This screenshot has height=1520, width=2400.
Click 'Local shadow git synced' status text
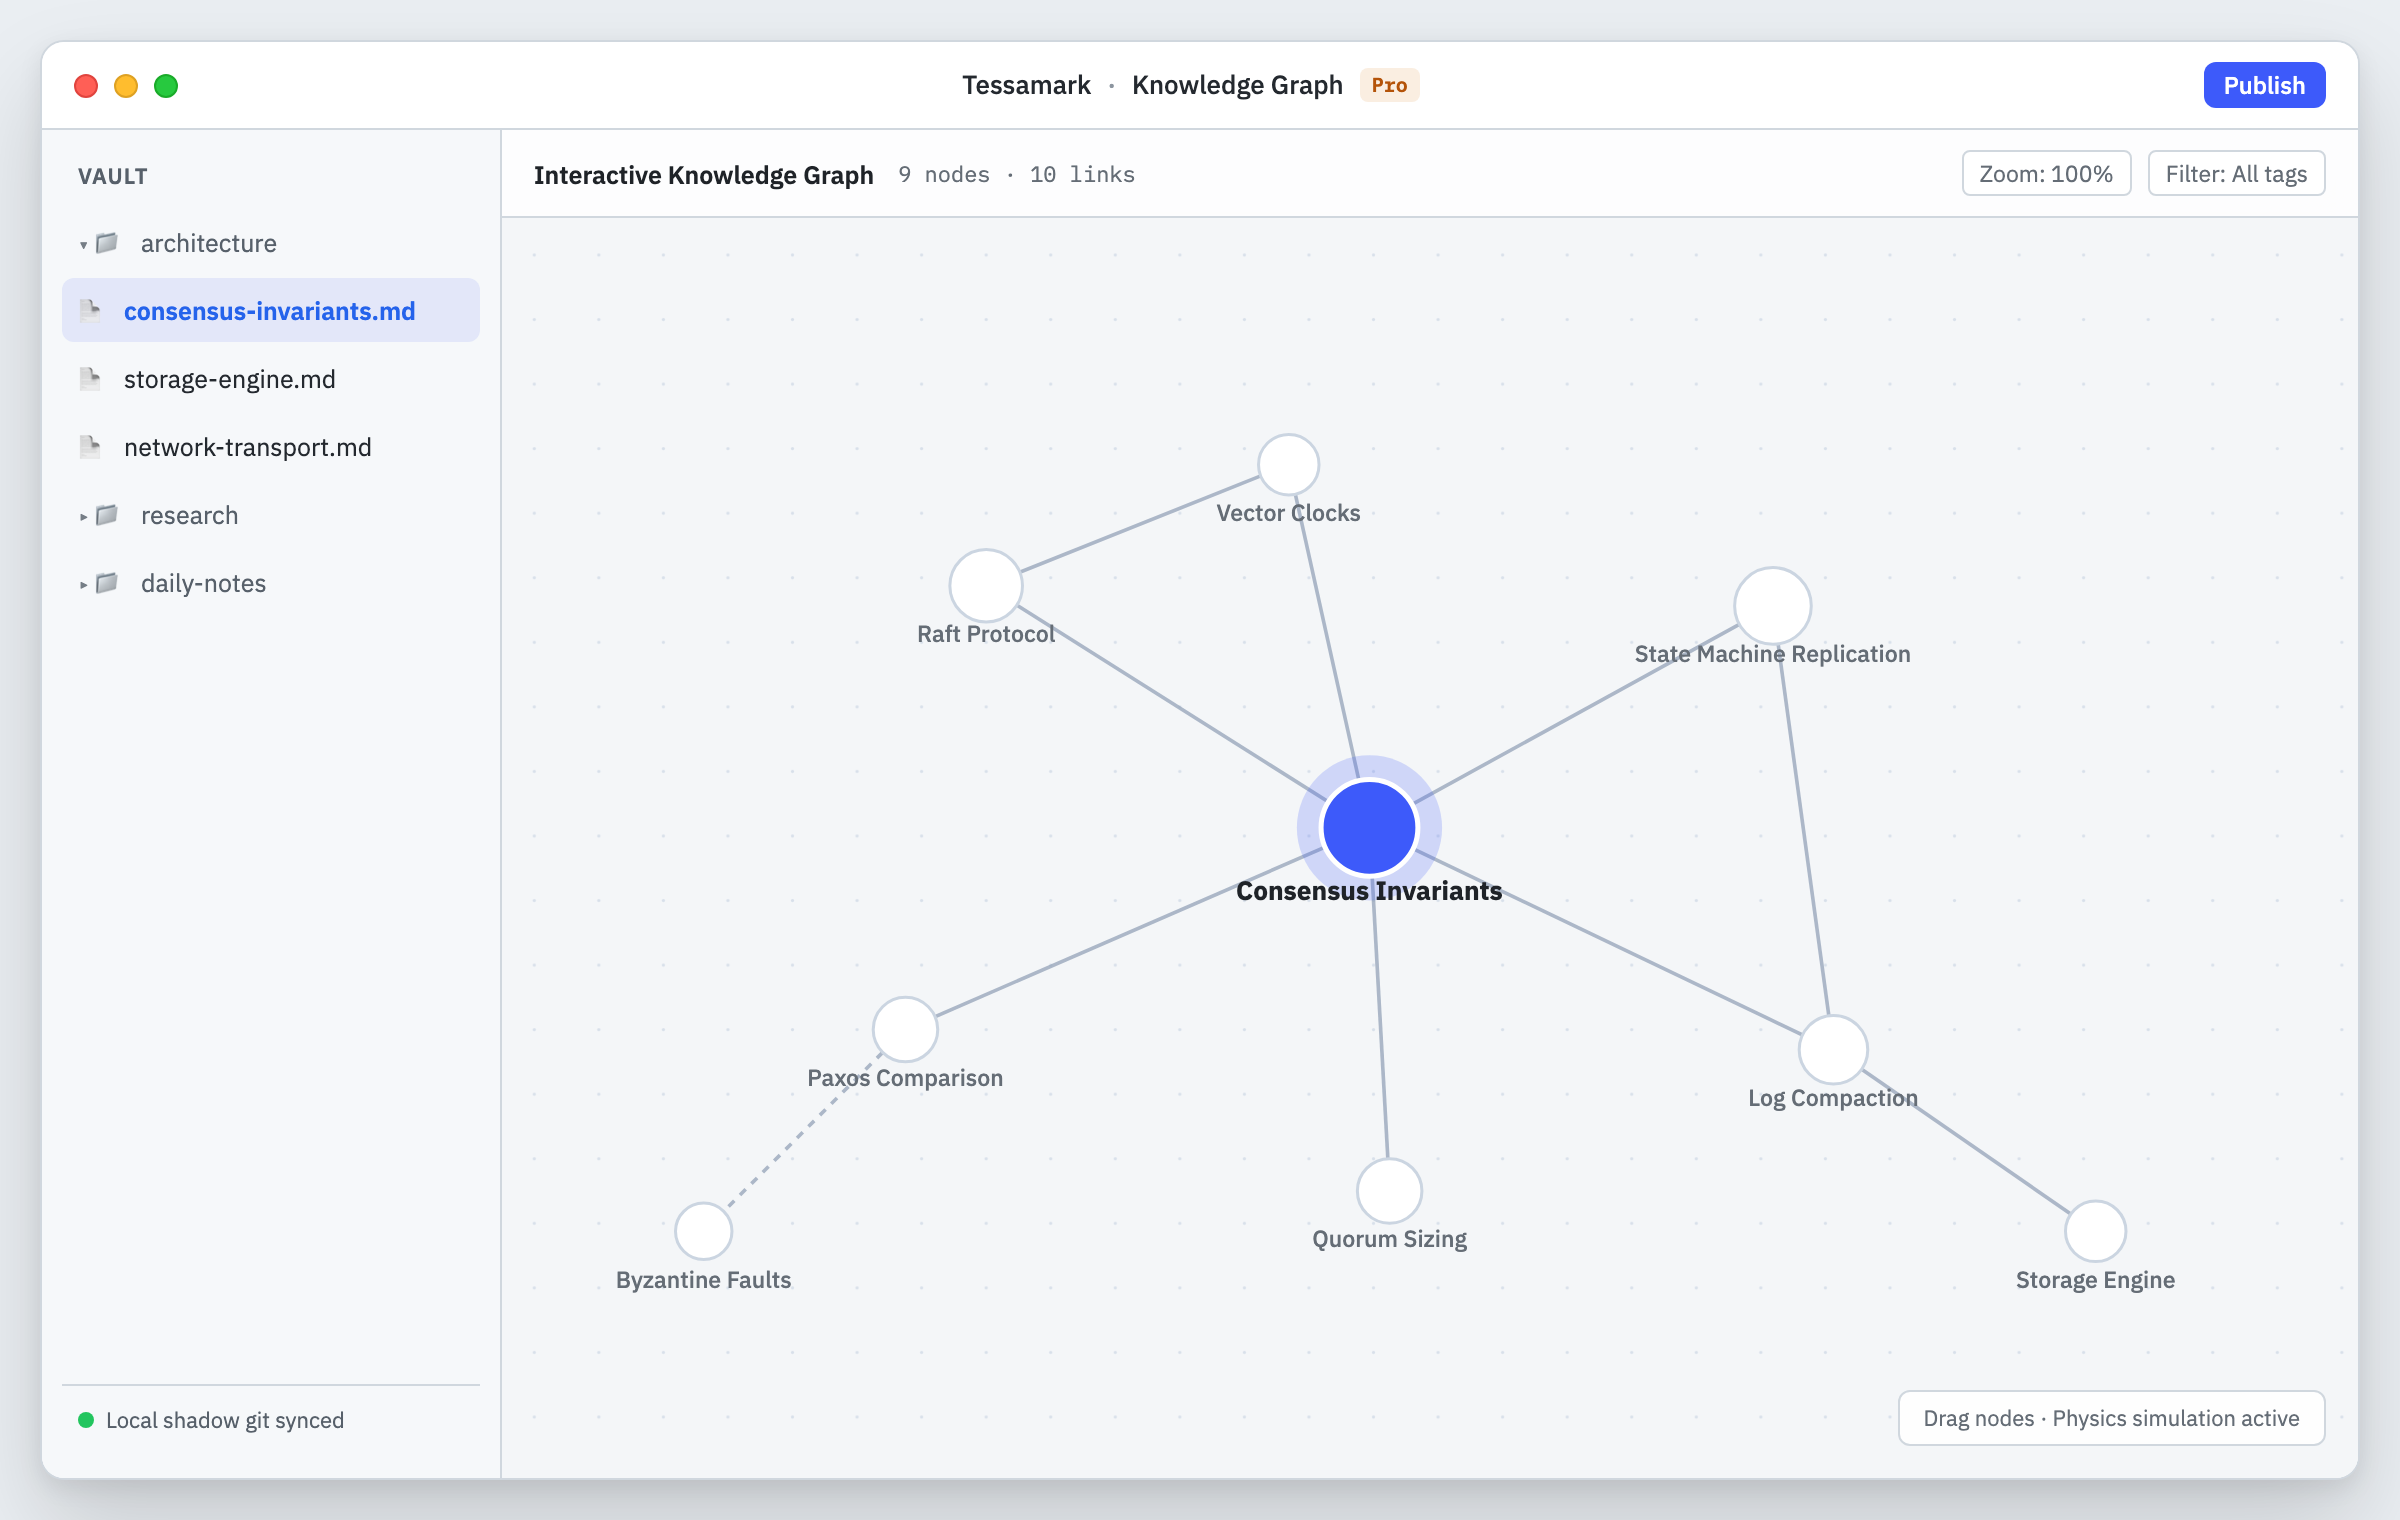(x=225, y=1420)
